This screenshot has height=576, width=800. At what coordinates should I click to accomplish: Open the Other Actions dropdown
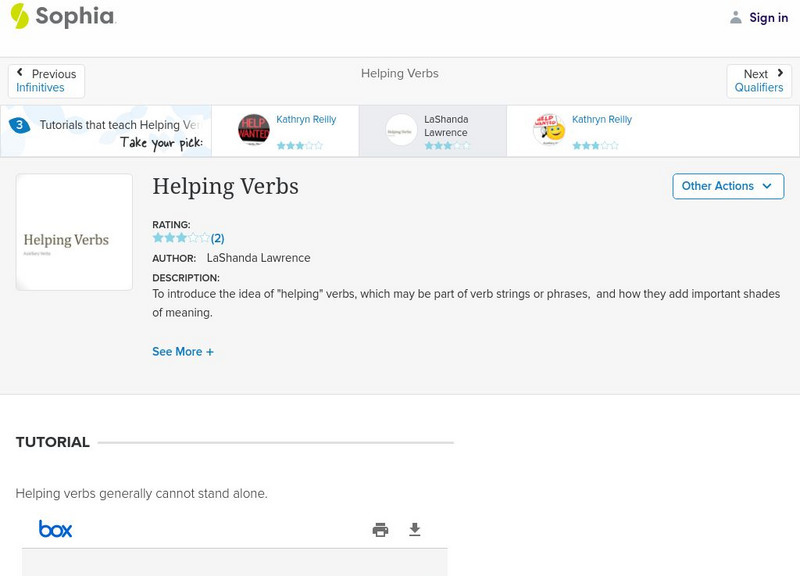[727, 186]
